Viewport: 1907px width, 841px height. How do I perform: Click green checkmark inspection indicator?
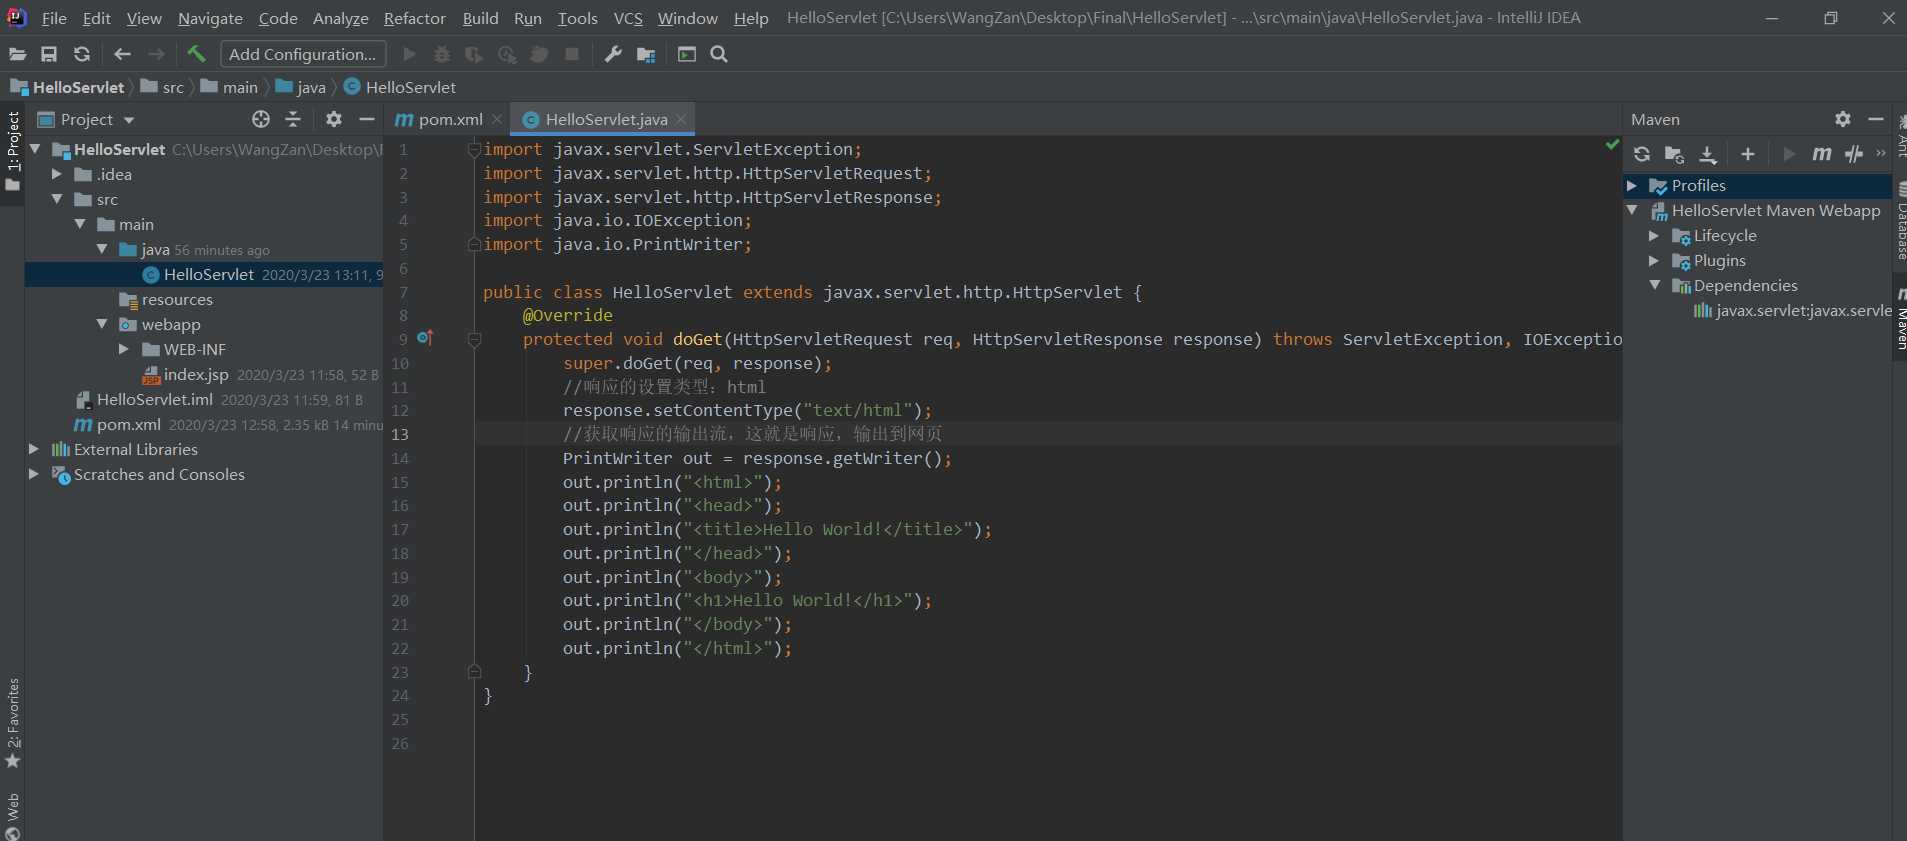1612,145
